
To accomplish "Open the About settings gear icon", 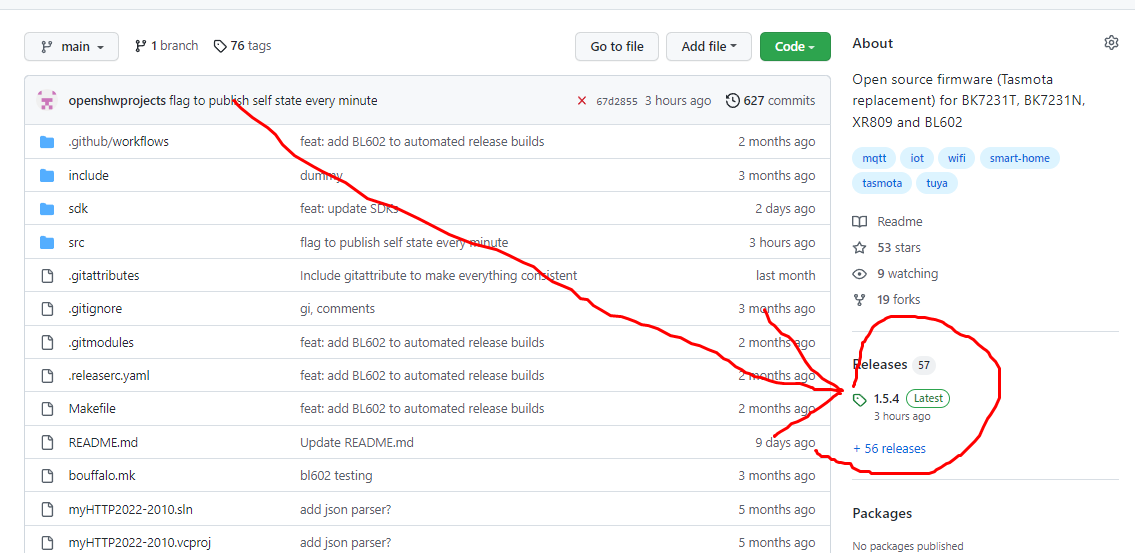I will point(1111,43).
